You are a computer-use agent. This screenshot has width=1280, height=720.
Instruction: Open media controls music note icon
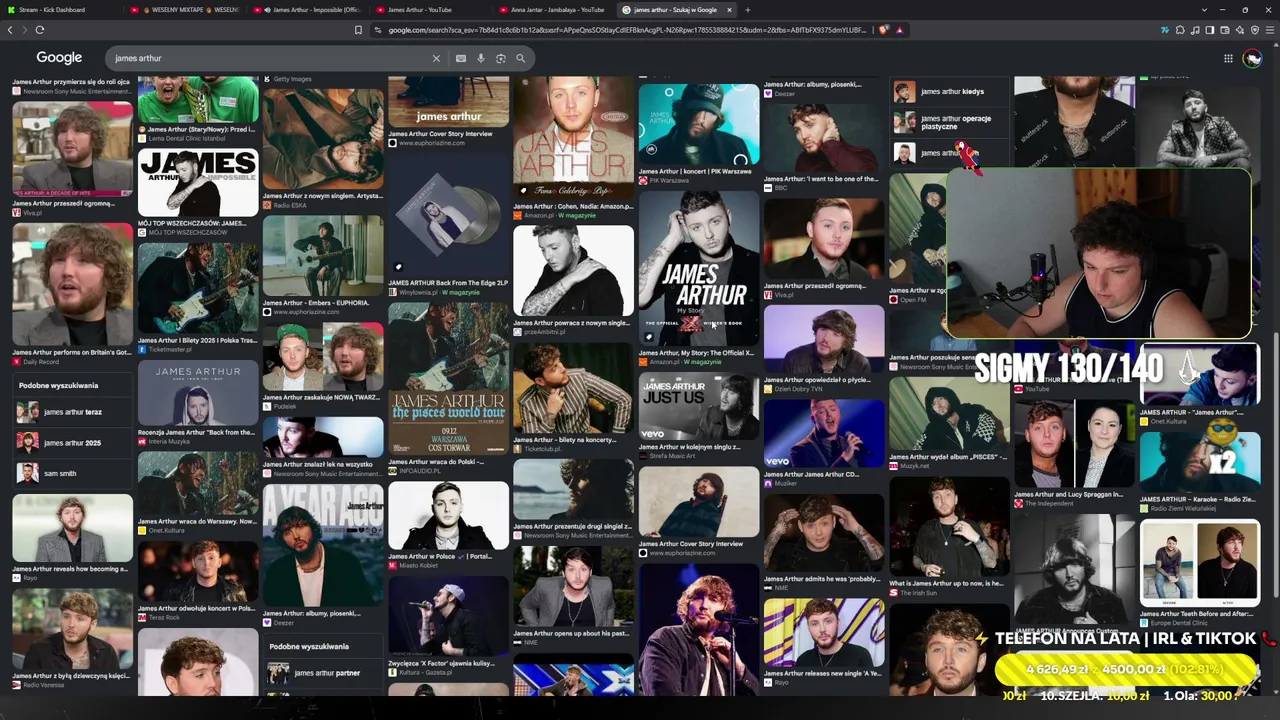pyautogui.click(x=1195, y=30)
